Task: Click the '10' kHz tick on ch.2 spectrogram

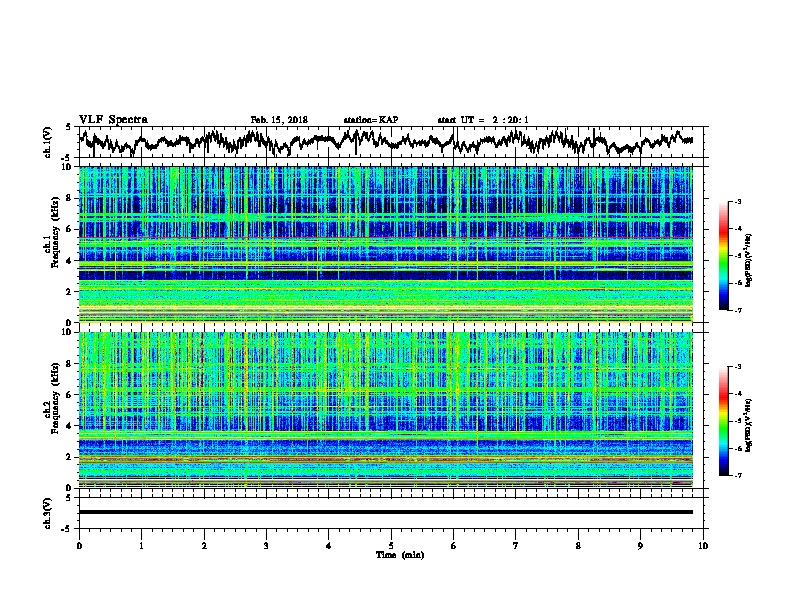Action: (68, 332)
